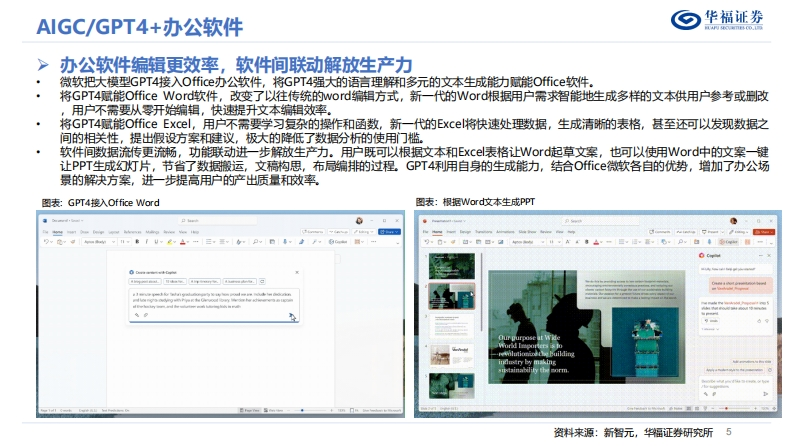
Task: Switch to Animations tab in PowerPoint
Action: pos(505,232)
